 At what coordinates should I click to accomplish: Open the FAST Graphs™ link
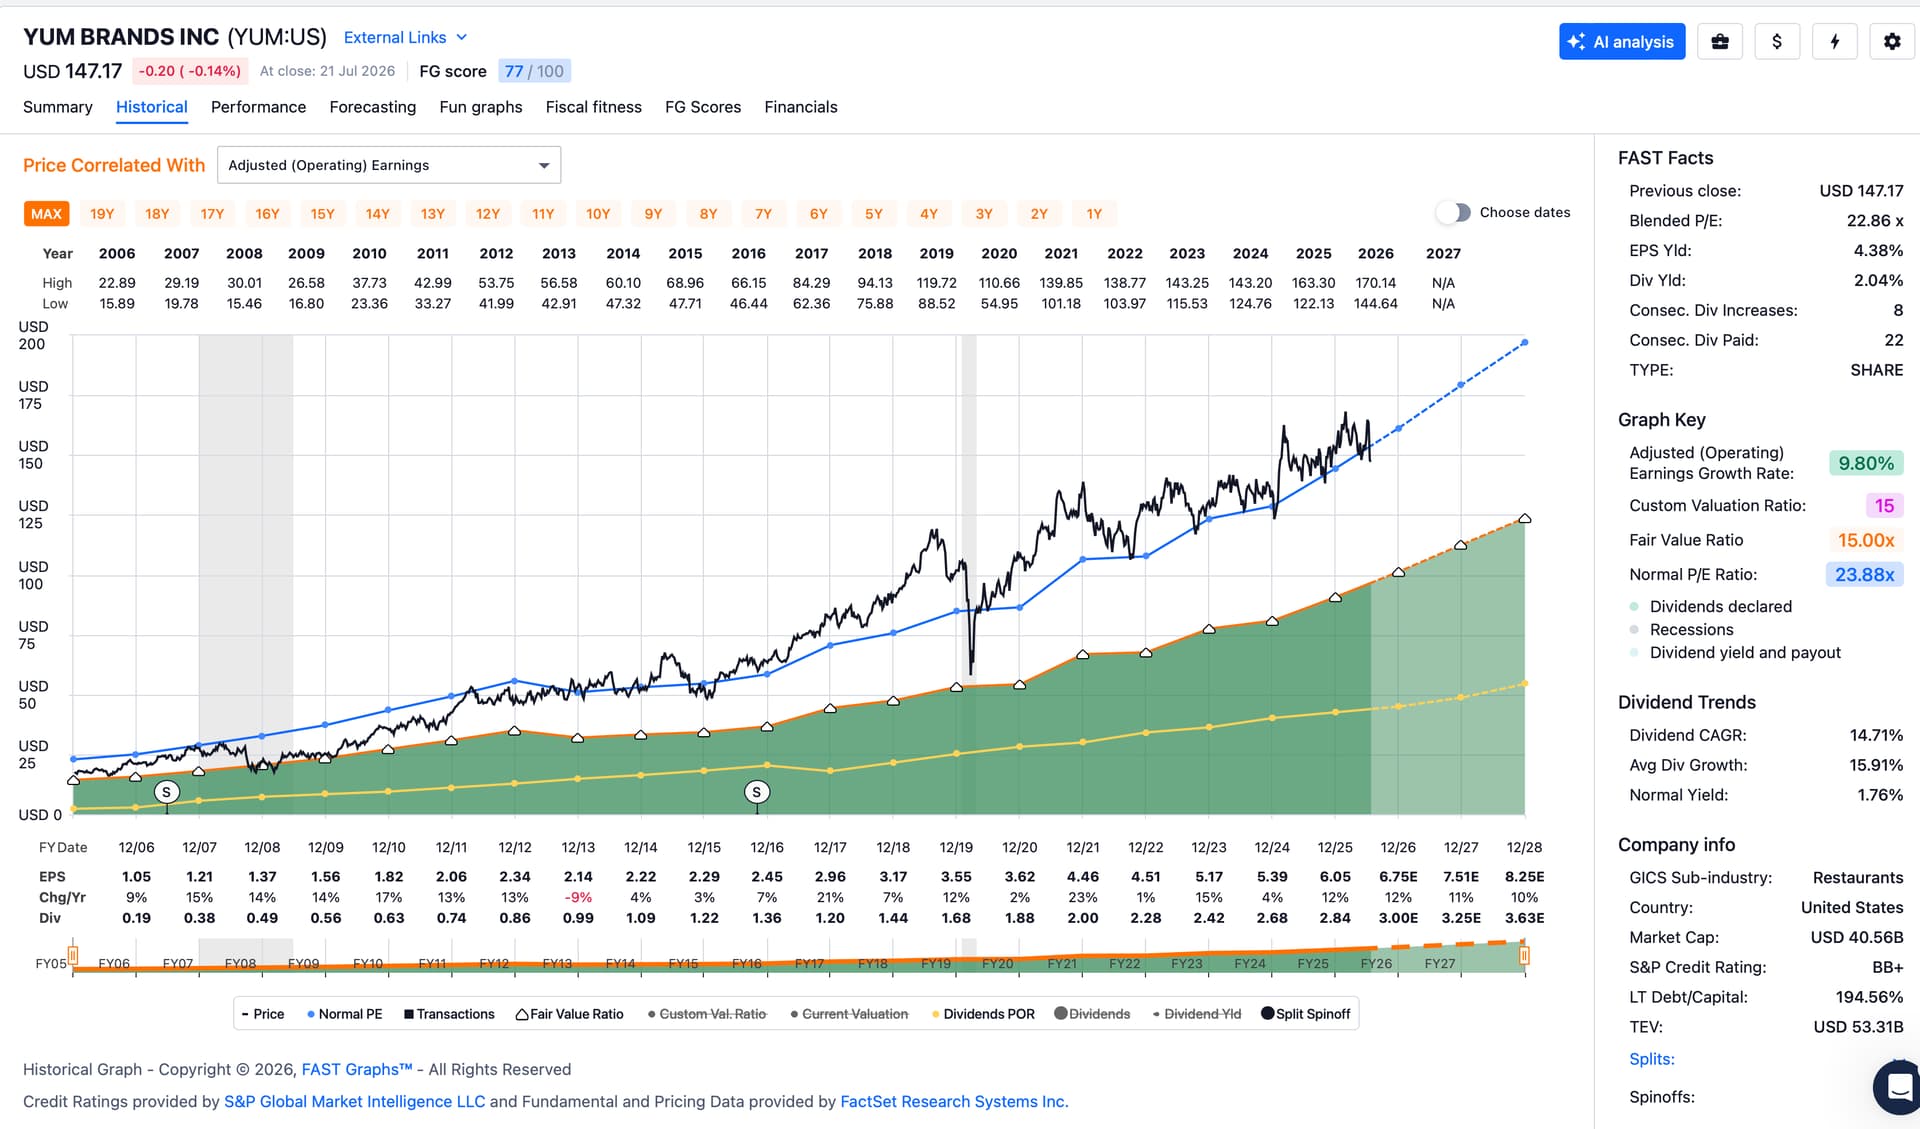pos(357,1069)
